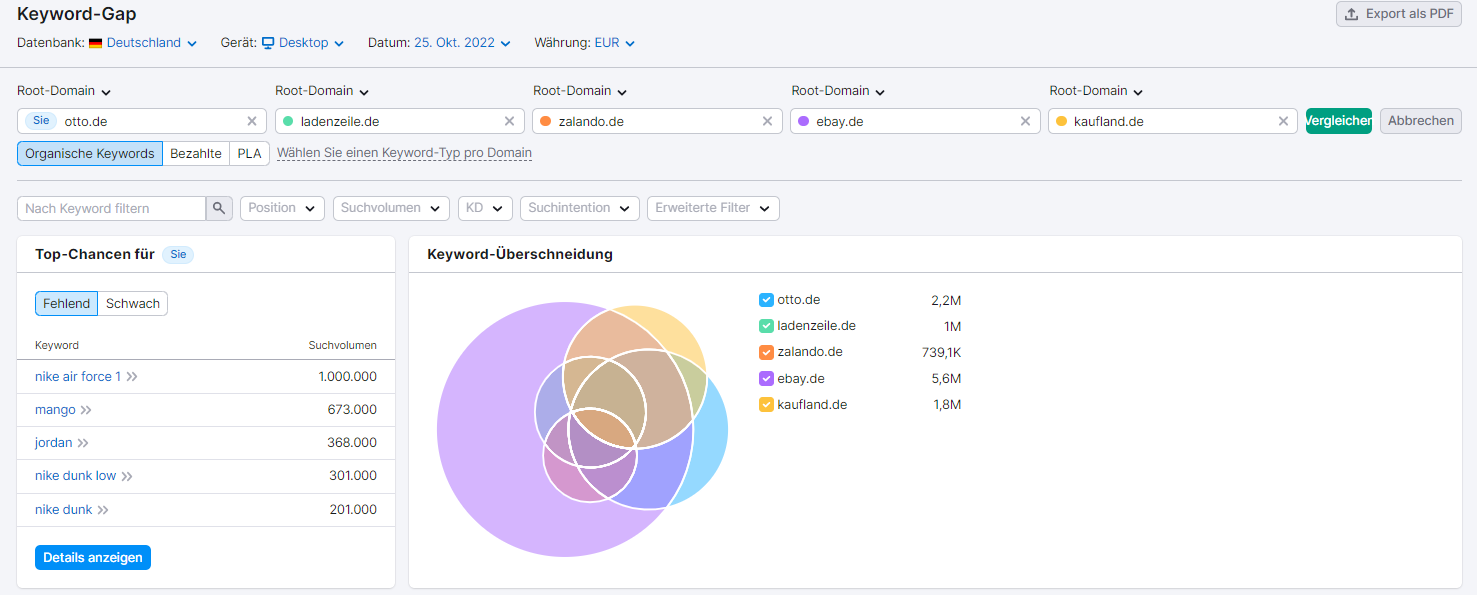1477x595 pixels.
Task: Click the keyword search magnifier icon
Action: [219, 208]
